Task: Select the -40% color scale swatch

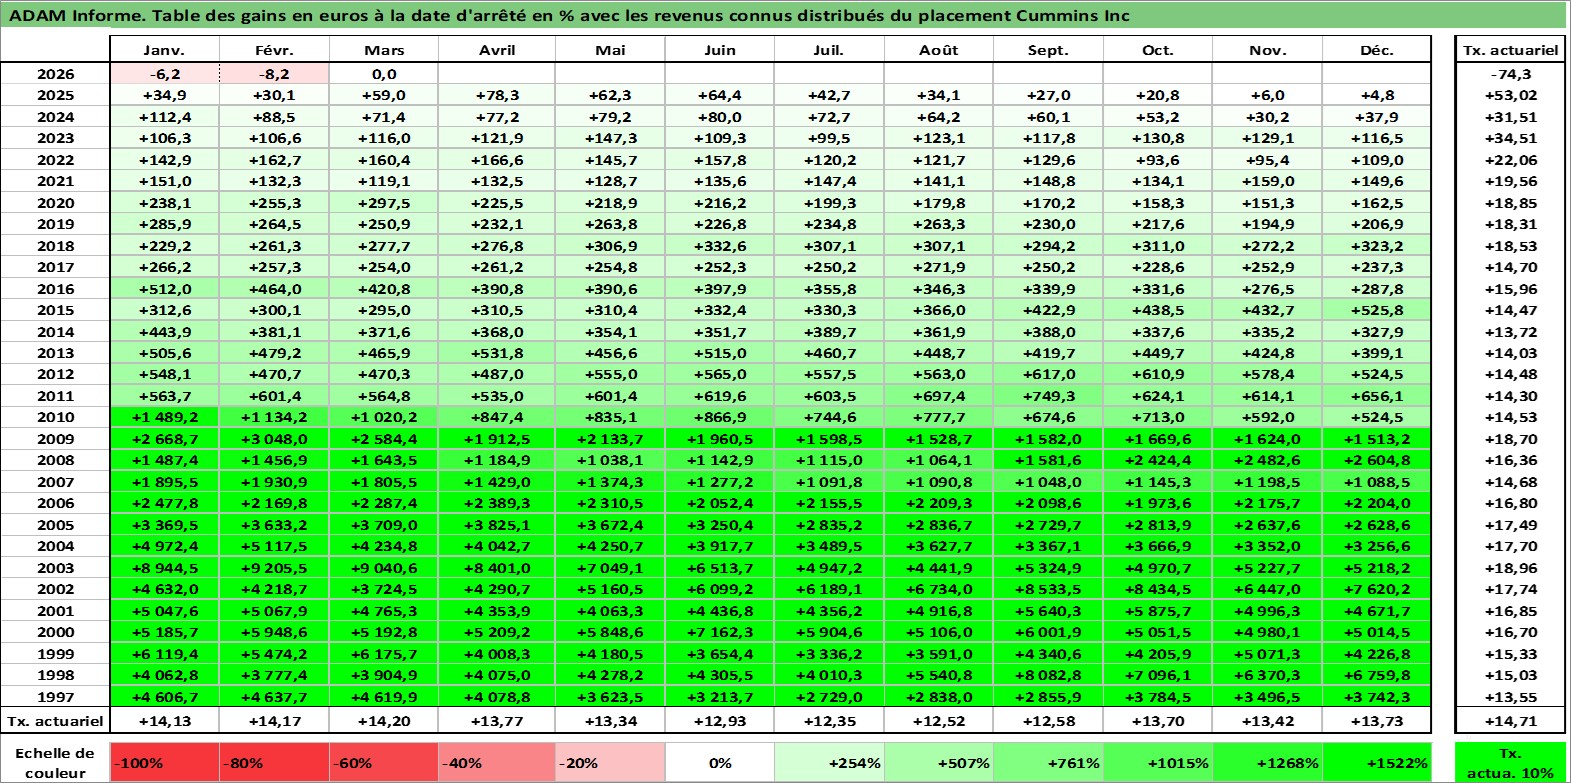Action: [497, 762]
